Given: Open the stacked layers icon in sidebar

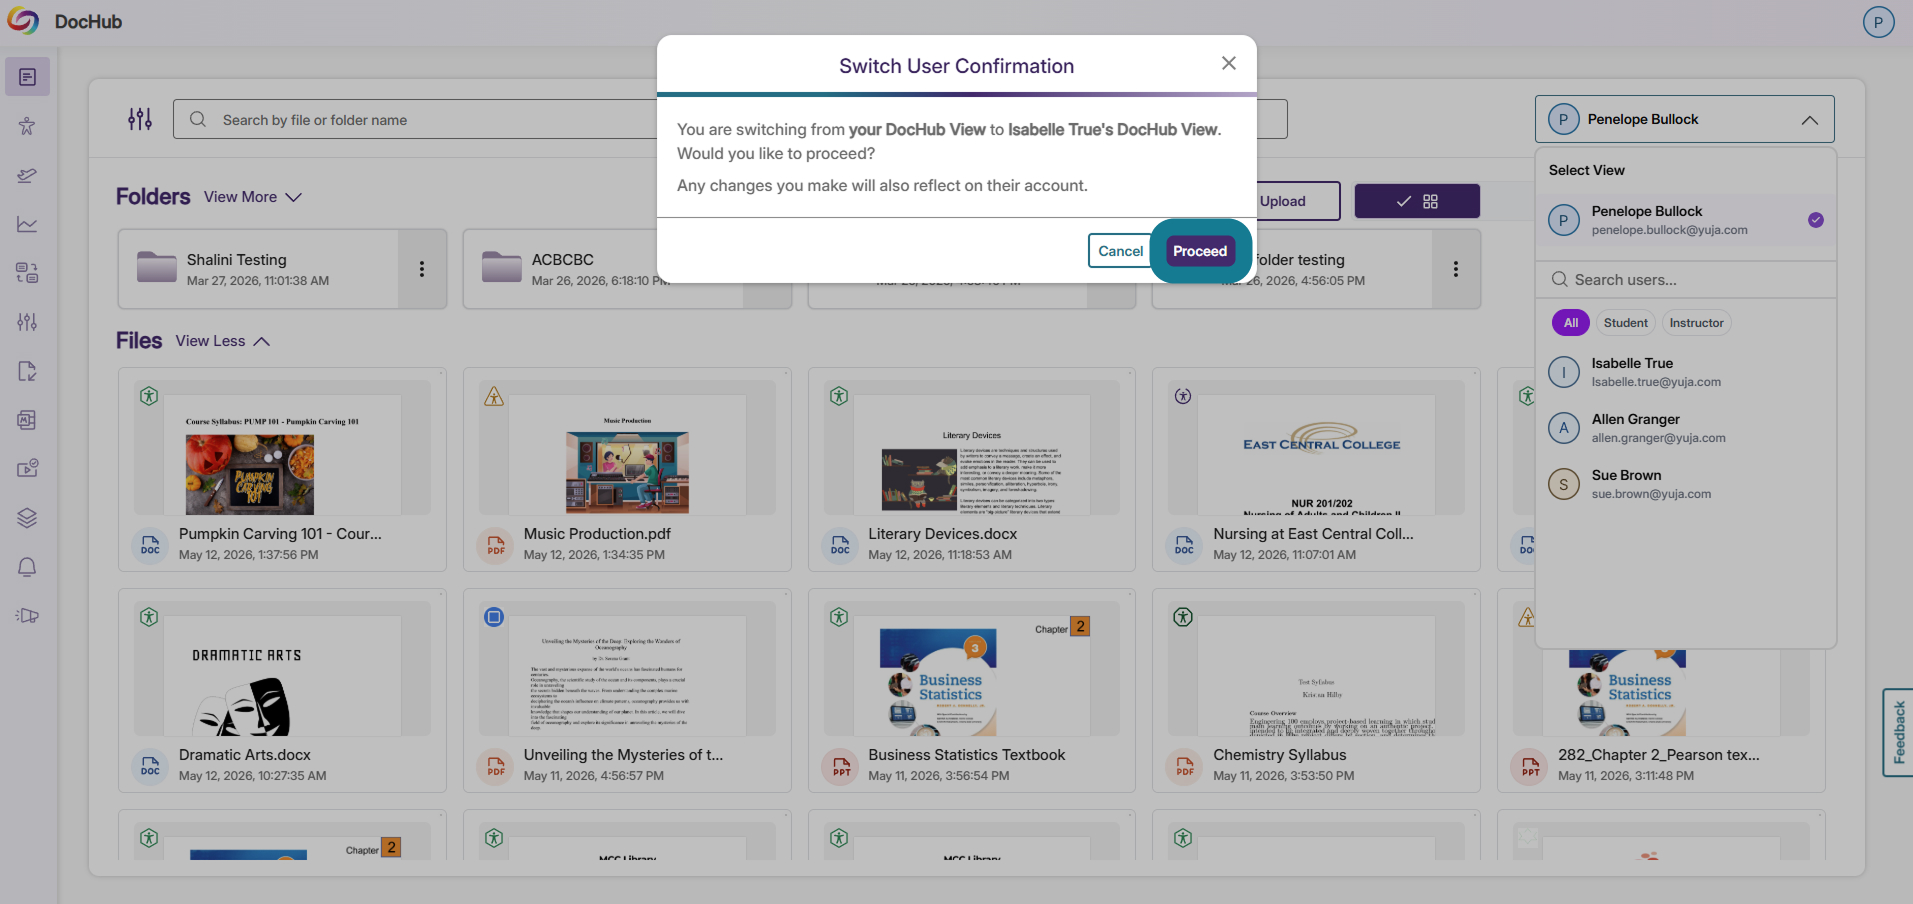Looking at the screenshot, I should click(27, 518).
